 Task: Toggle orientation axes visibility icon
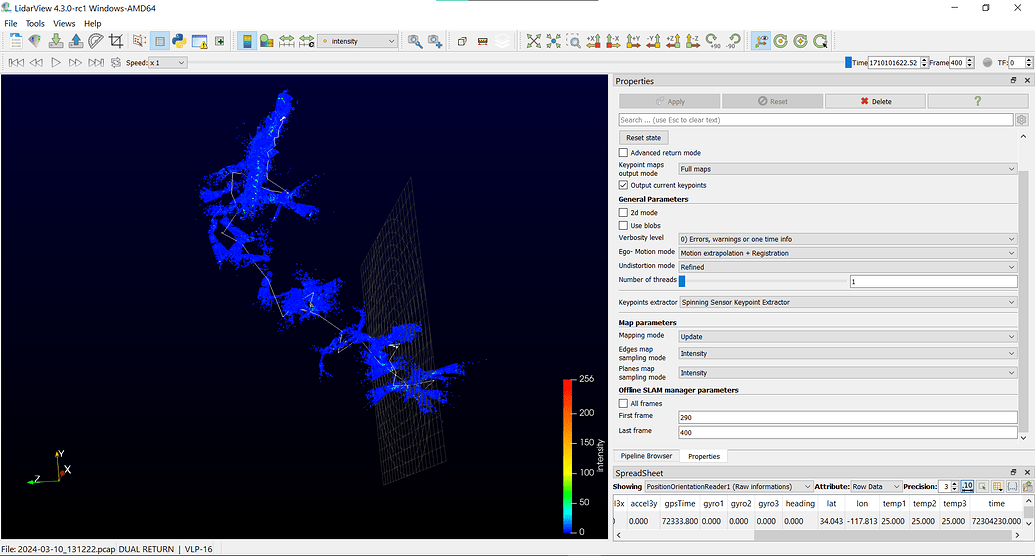760,41
